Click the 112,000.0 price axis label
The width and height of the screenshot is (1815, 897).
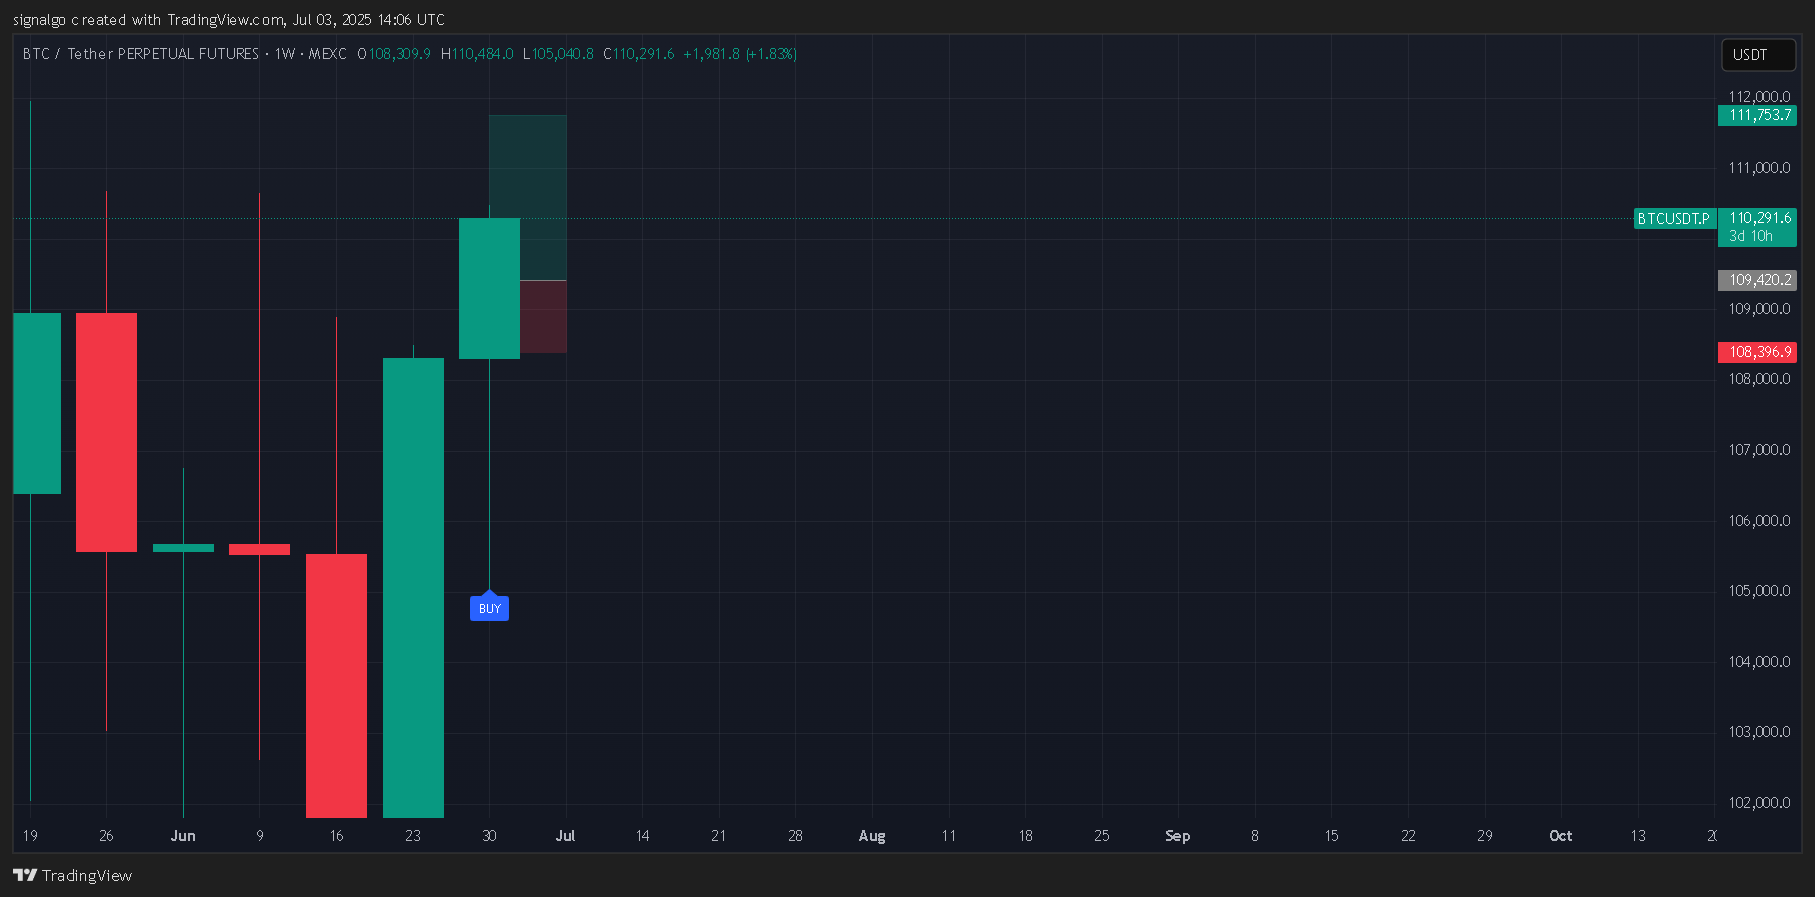coord(1759,97)
